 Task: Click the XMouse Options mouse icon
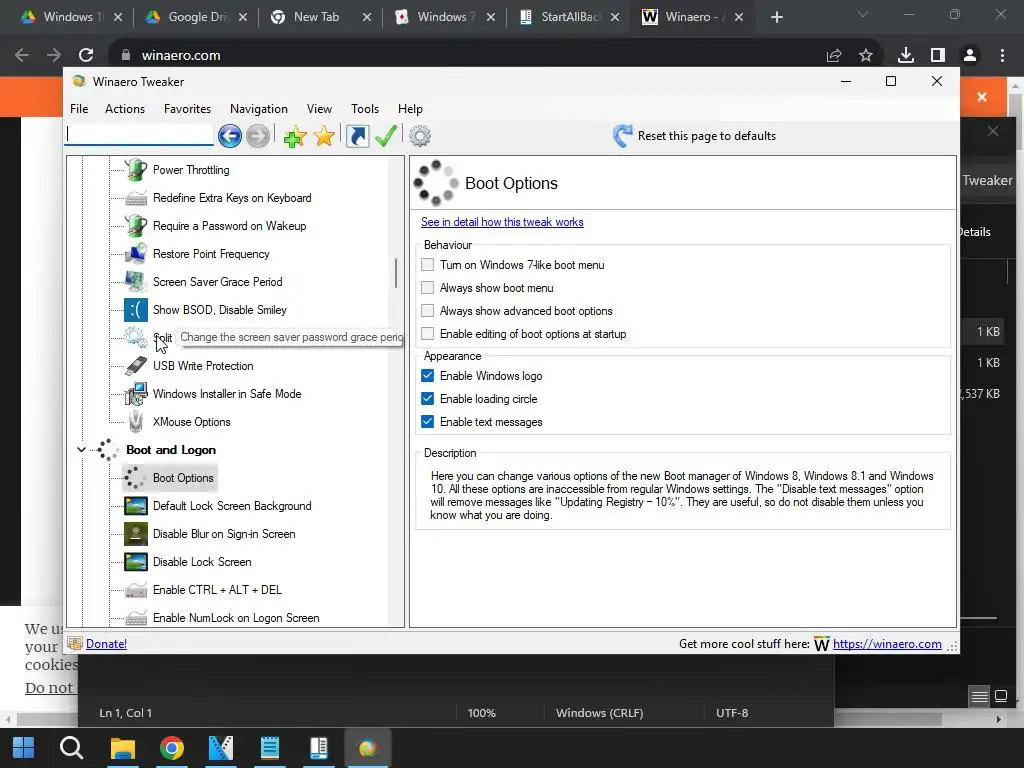click(136, 422)
